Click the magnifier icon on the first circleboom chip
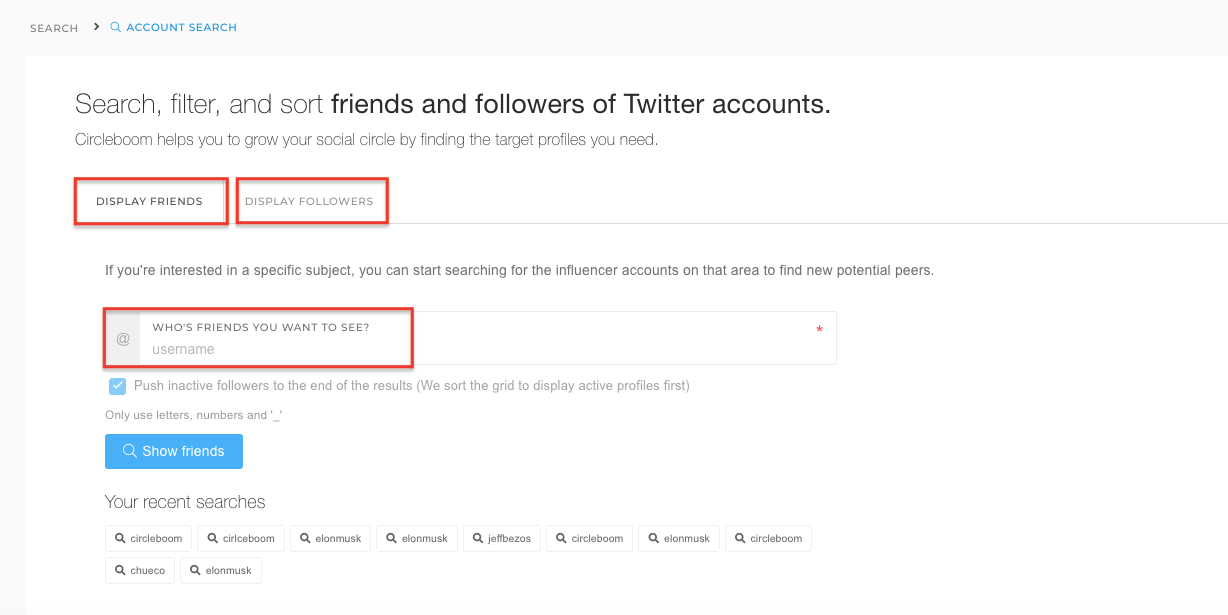 coord(119,538)
